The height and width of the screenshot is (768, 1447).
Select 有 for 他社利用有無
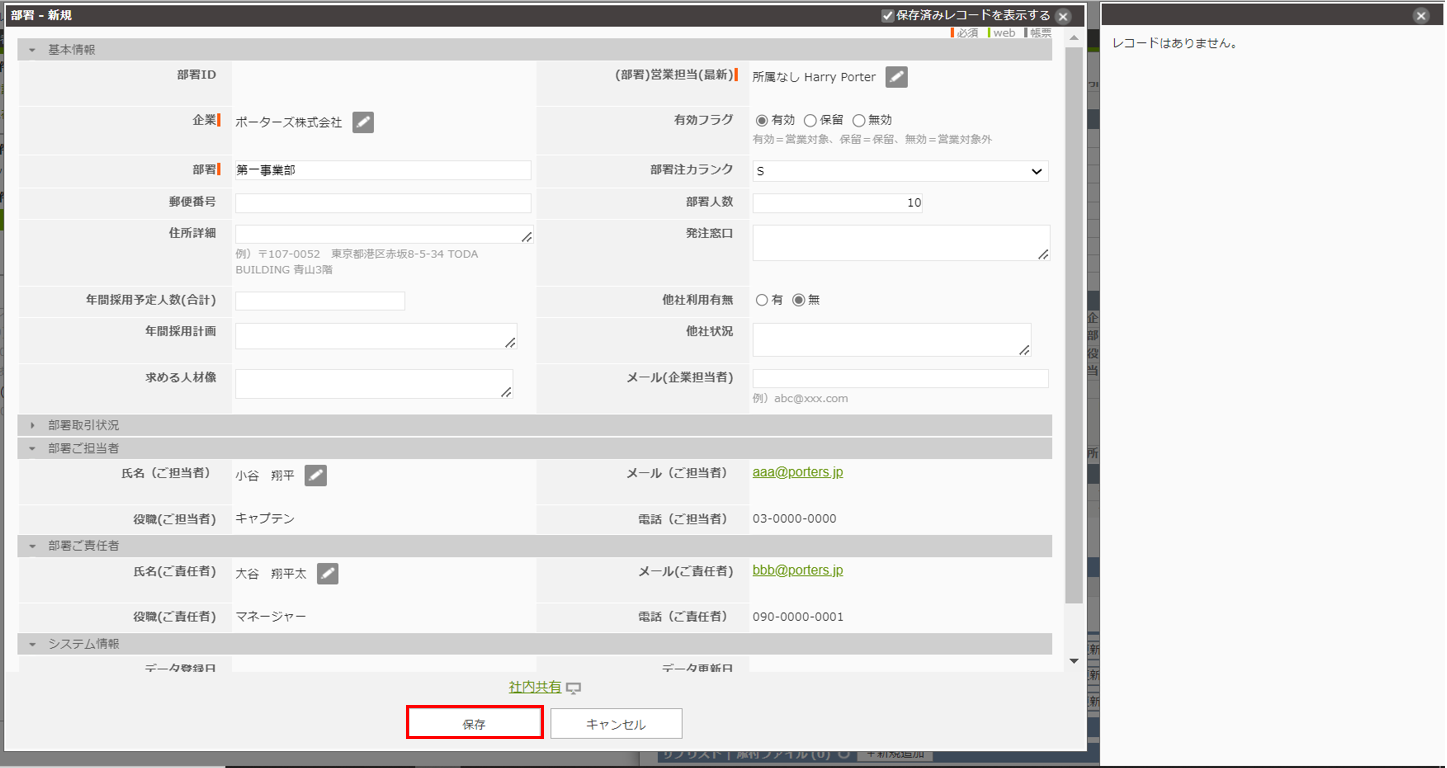[x=762, y=300]
